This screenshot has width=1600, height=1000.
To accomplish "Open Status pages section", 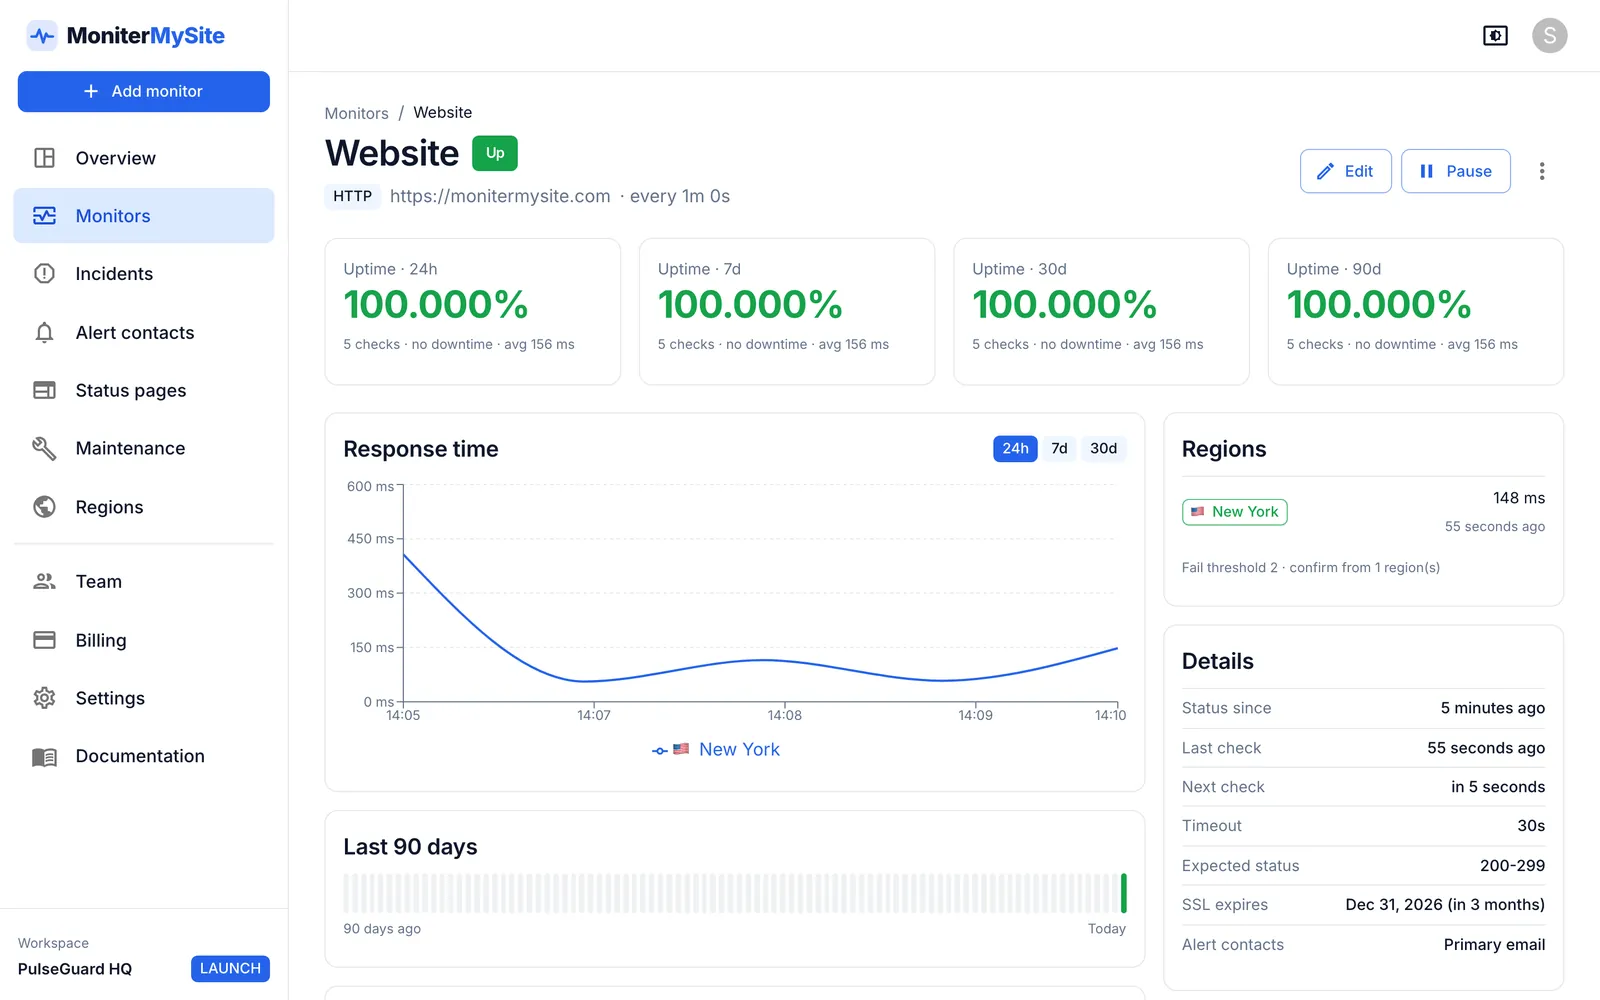I will (143, 390).
